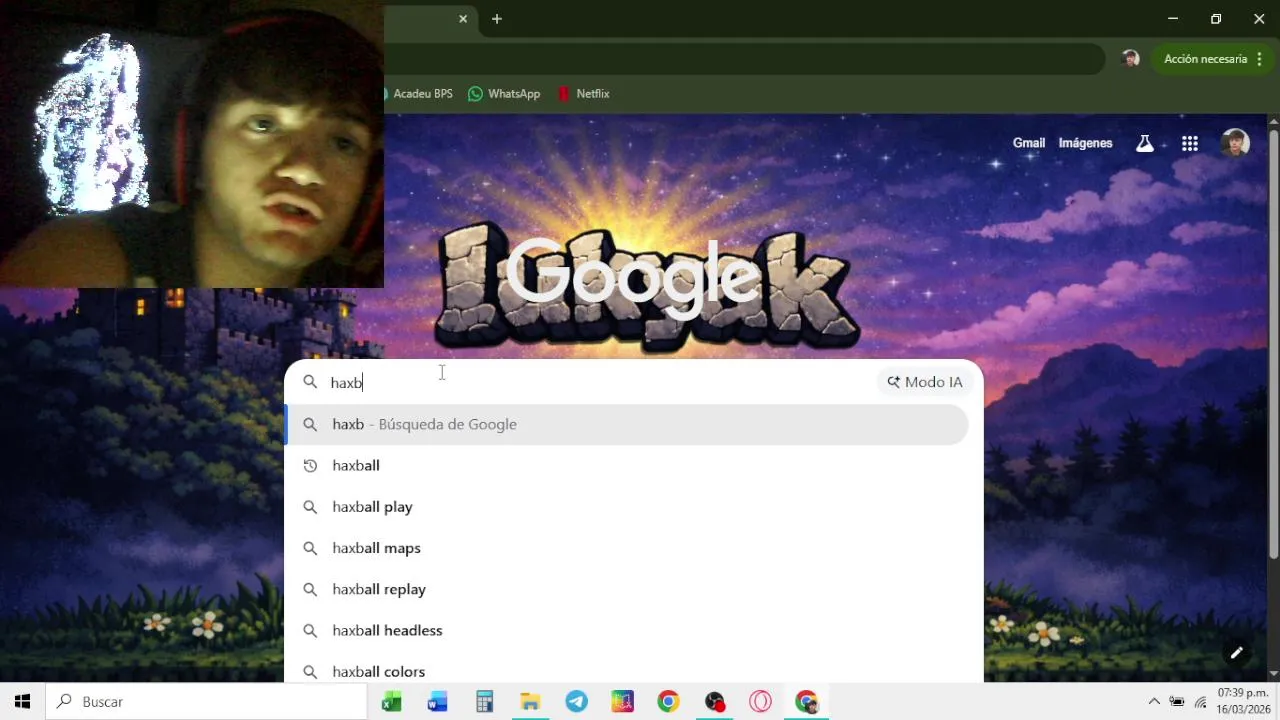1280x720 pixels.
Task: Click the pencil customize page icon
Action: (1236, 653)
